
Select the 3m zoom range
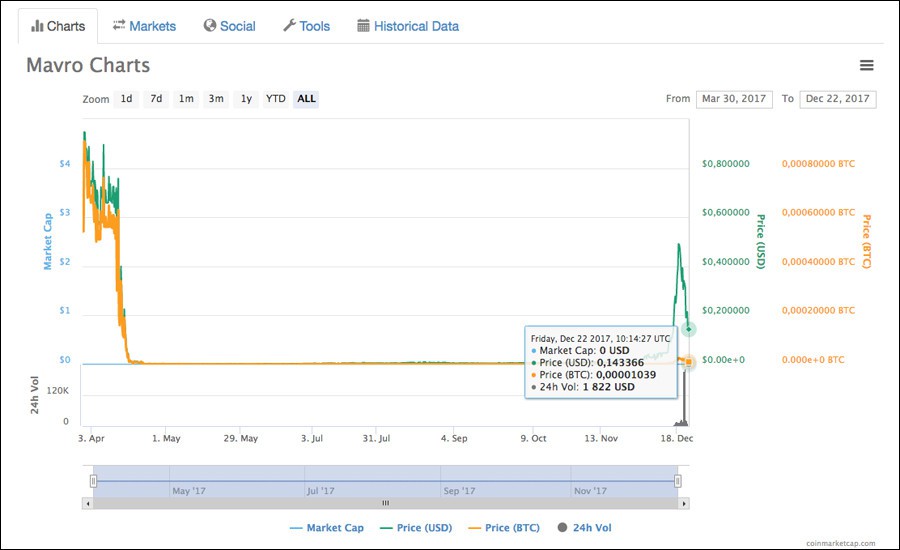216,99
